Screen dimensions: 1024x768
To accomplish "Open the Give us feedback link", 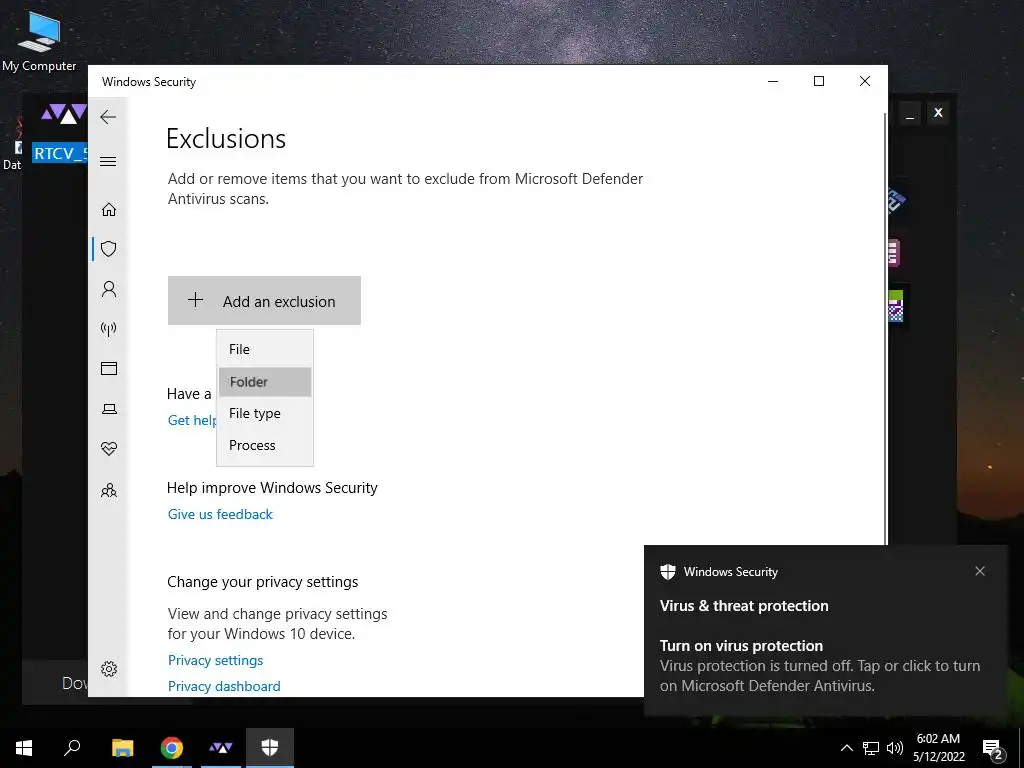I will tap(220, 514).
